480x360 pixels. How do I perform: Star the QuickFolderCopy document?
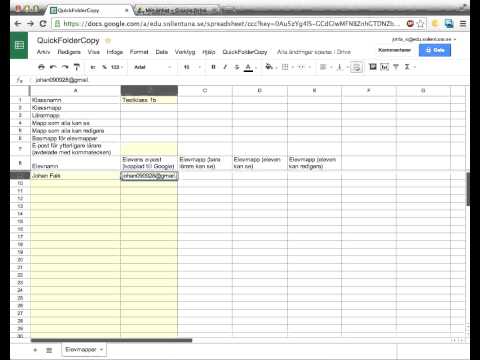[108, 41]
